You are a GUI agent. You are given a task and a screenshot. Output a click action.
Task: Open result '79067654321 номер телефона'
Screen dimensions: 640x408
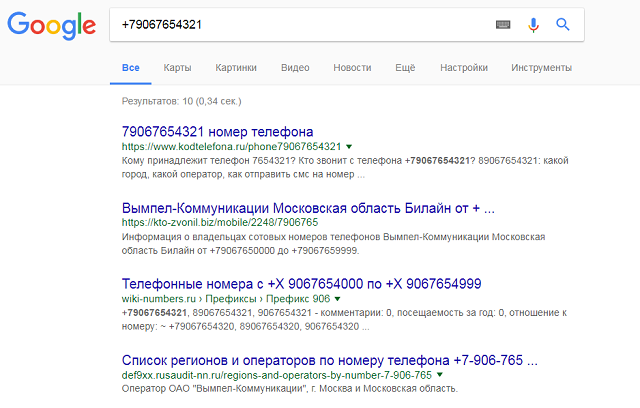click(218, 132)
